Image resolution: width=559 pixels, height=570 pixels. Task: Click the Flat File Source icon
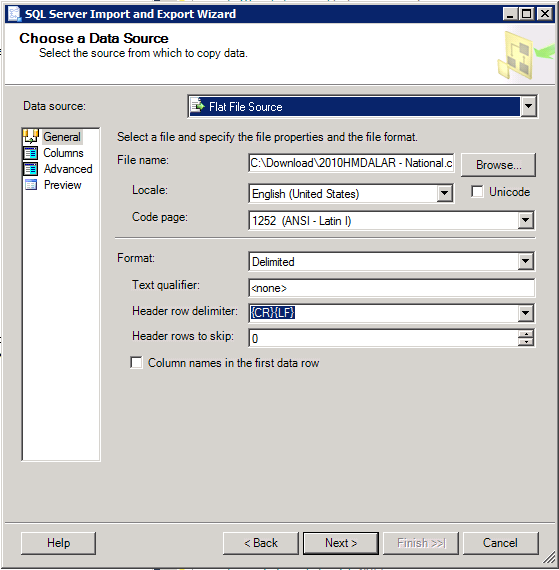(198, 106)
